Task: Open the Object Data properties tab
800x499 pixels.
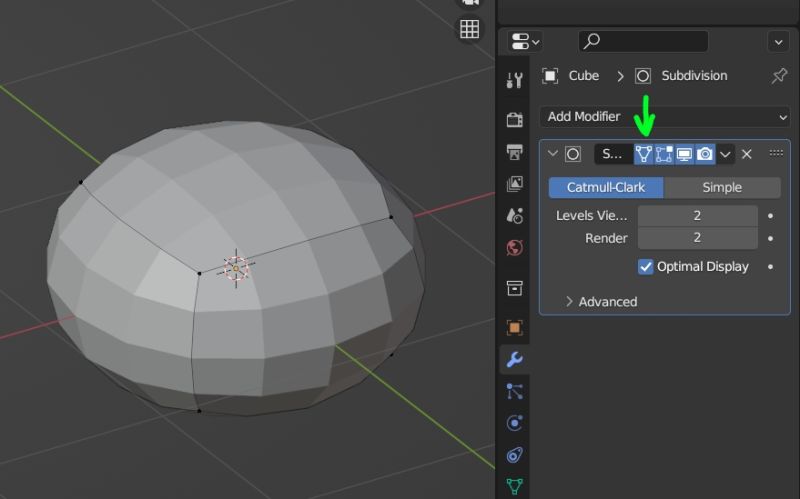Action: pyautogui.click(x=514, y=485)
